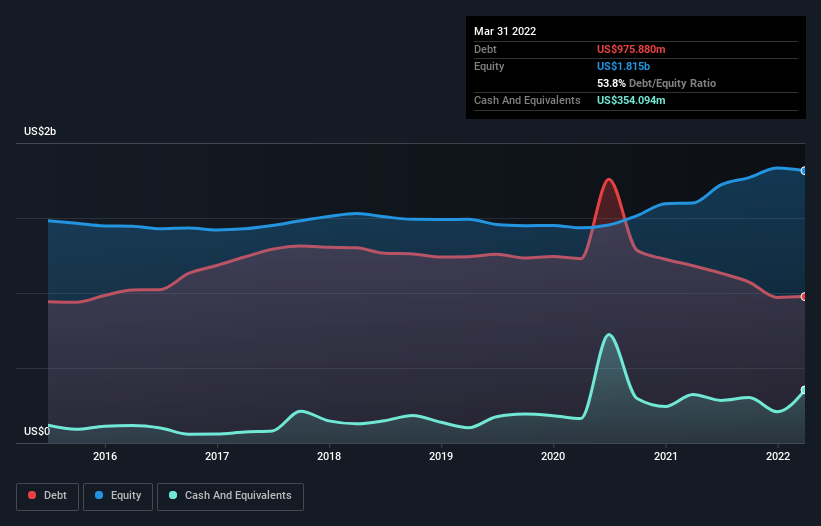
Task: Click the 2022 x-axis label
Action: [x=778, y=456]
